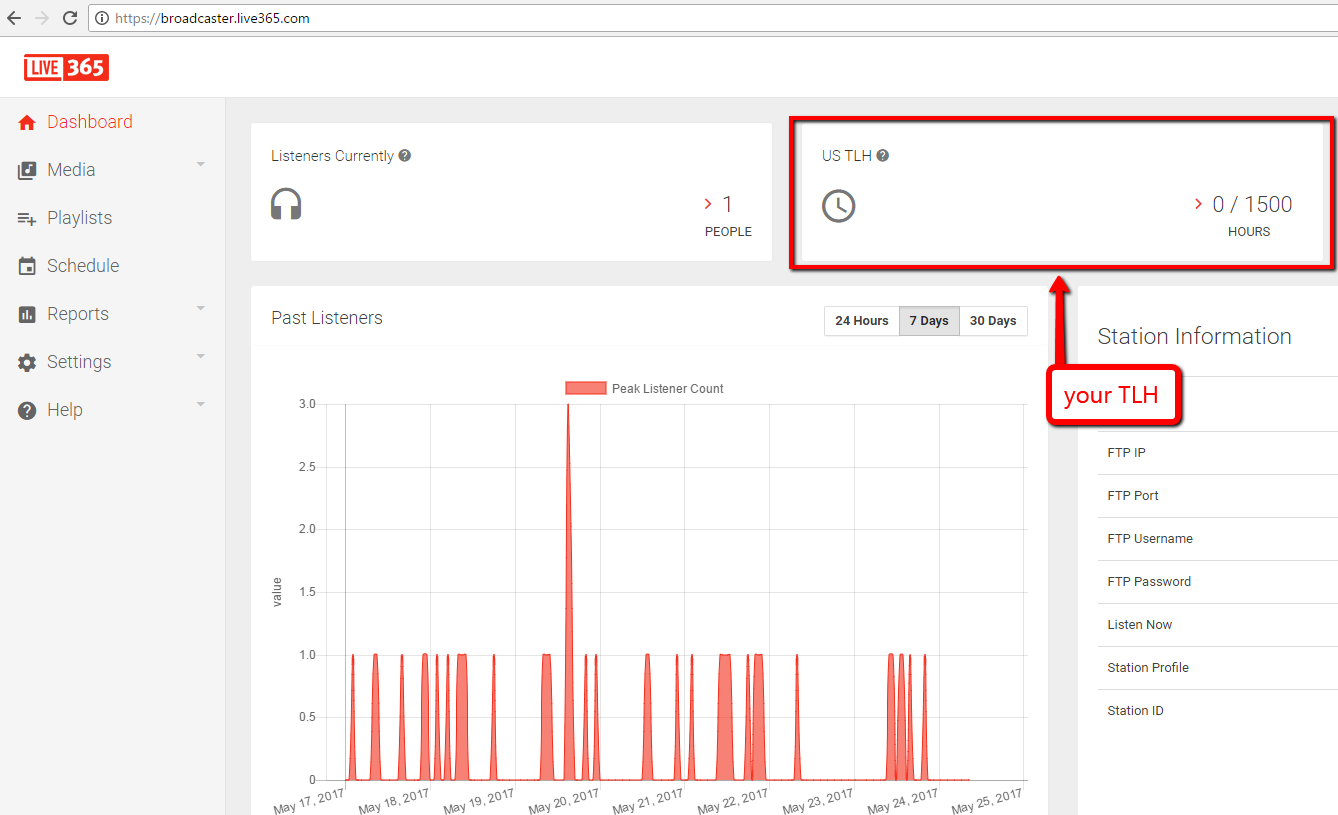Click help icon next to US TLH
This screenshot has width=1338, height=815.
point(883,156)
